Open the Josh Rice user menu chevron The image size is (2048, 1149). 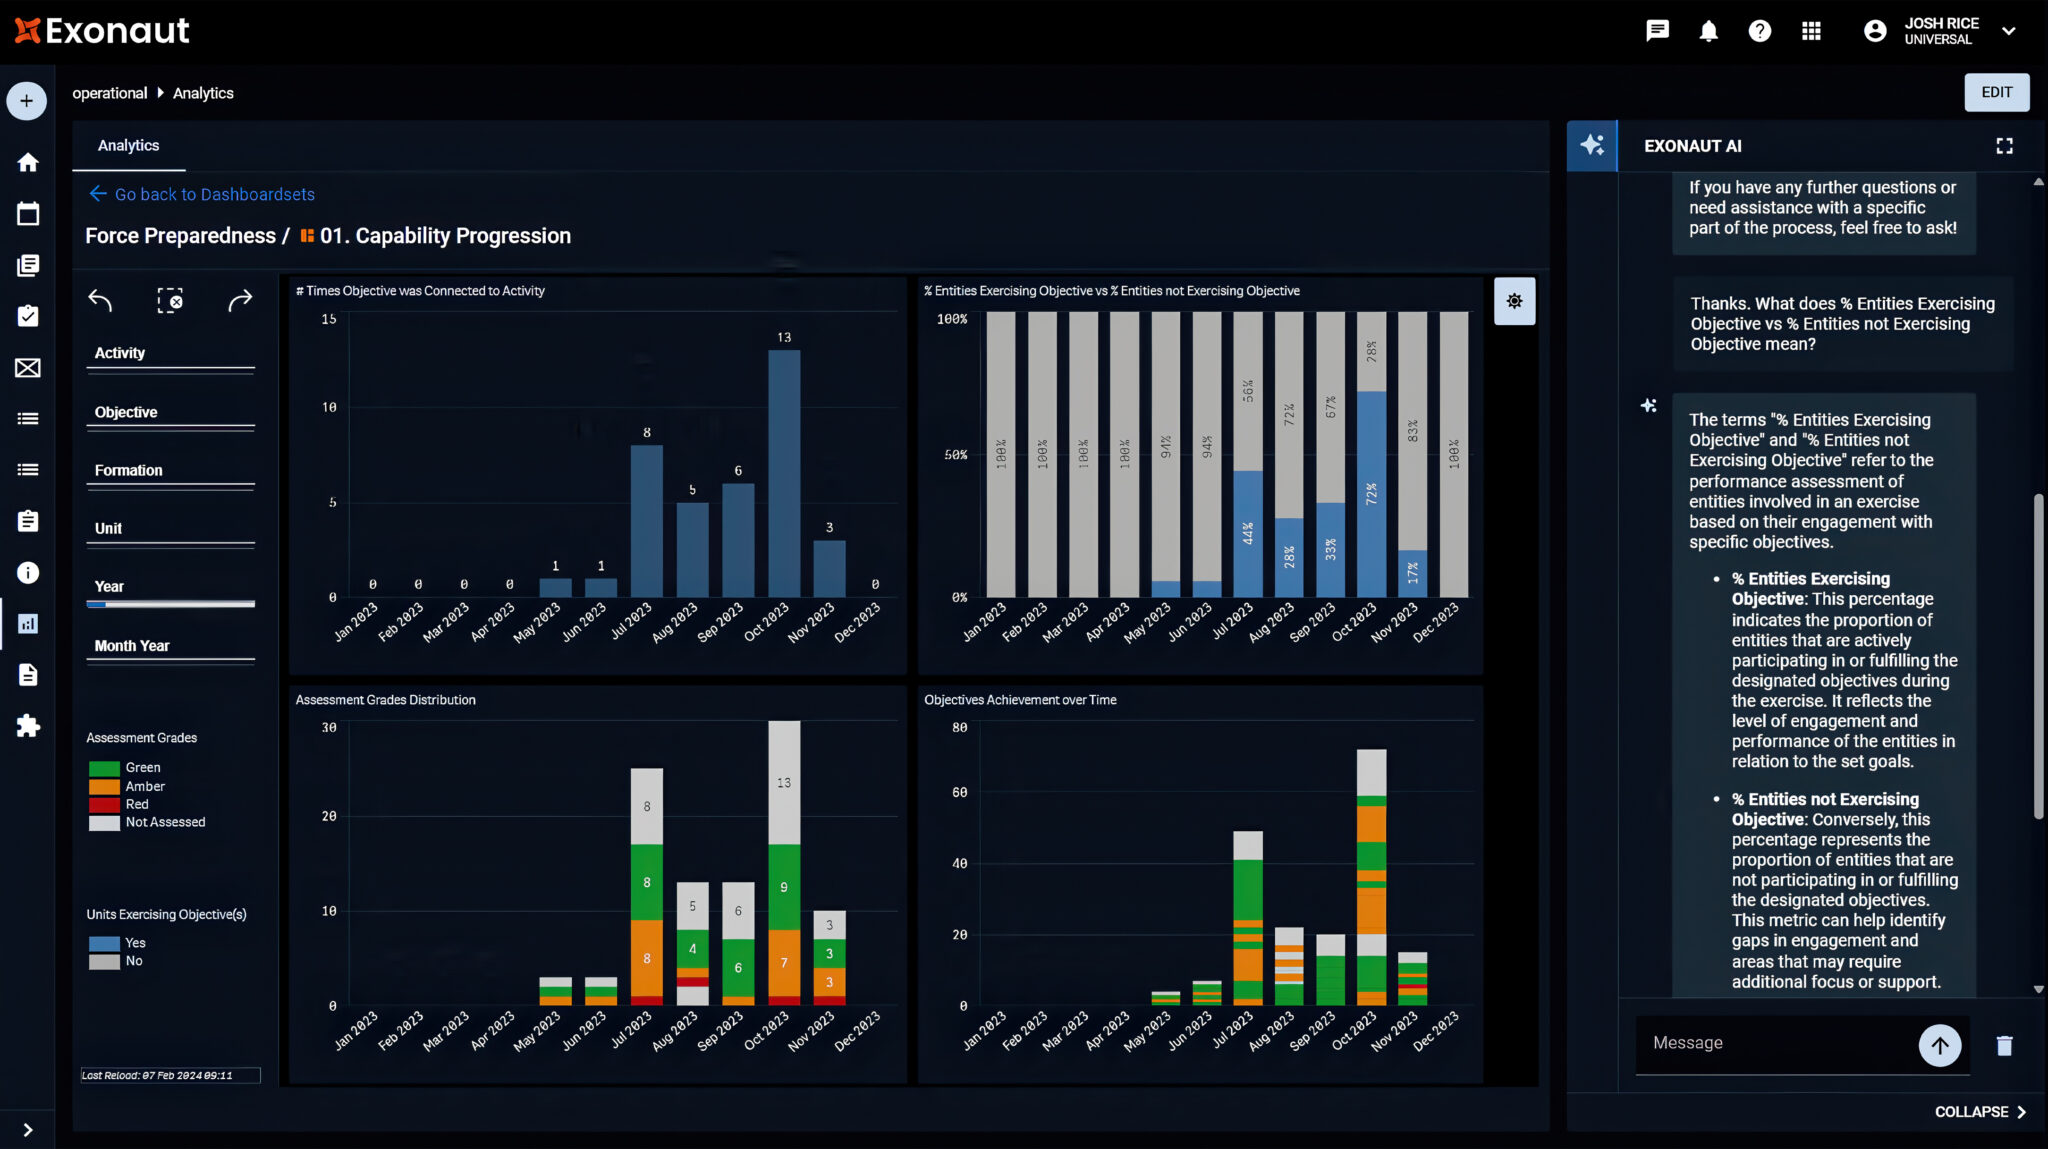(2008, 31)
